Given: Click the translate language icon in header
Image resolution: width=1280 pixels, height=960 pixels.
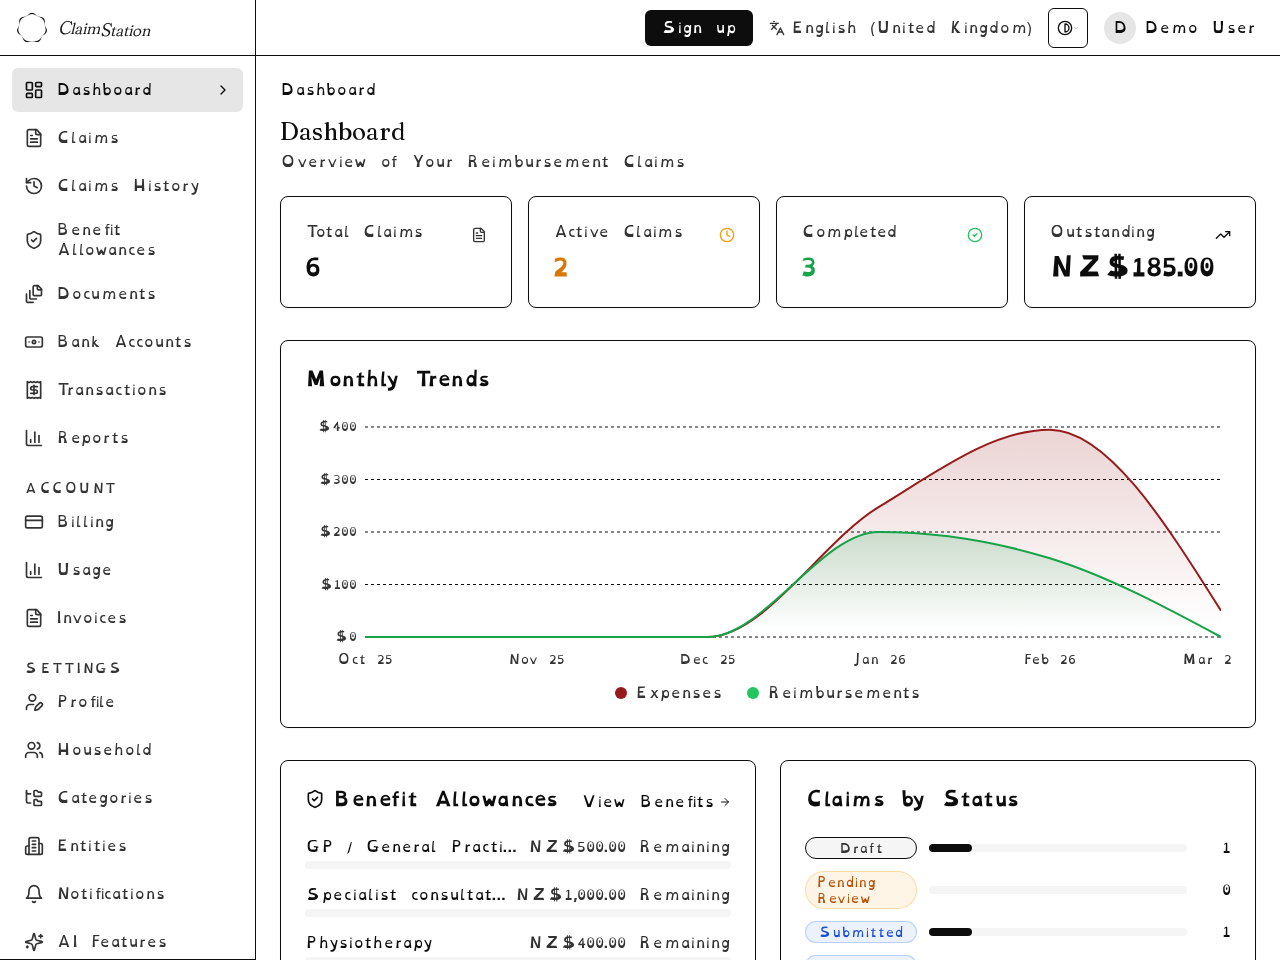Looking at the screenshot, I should coord(777,28).
